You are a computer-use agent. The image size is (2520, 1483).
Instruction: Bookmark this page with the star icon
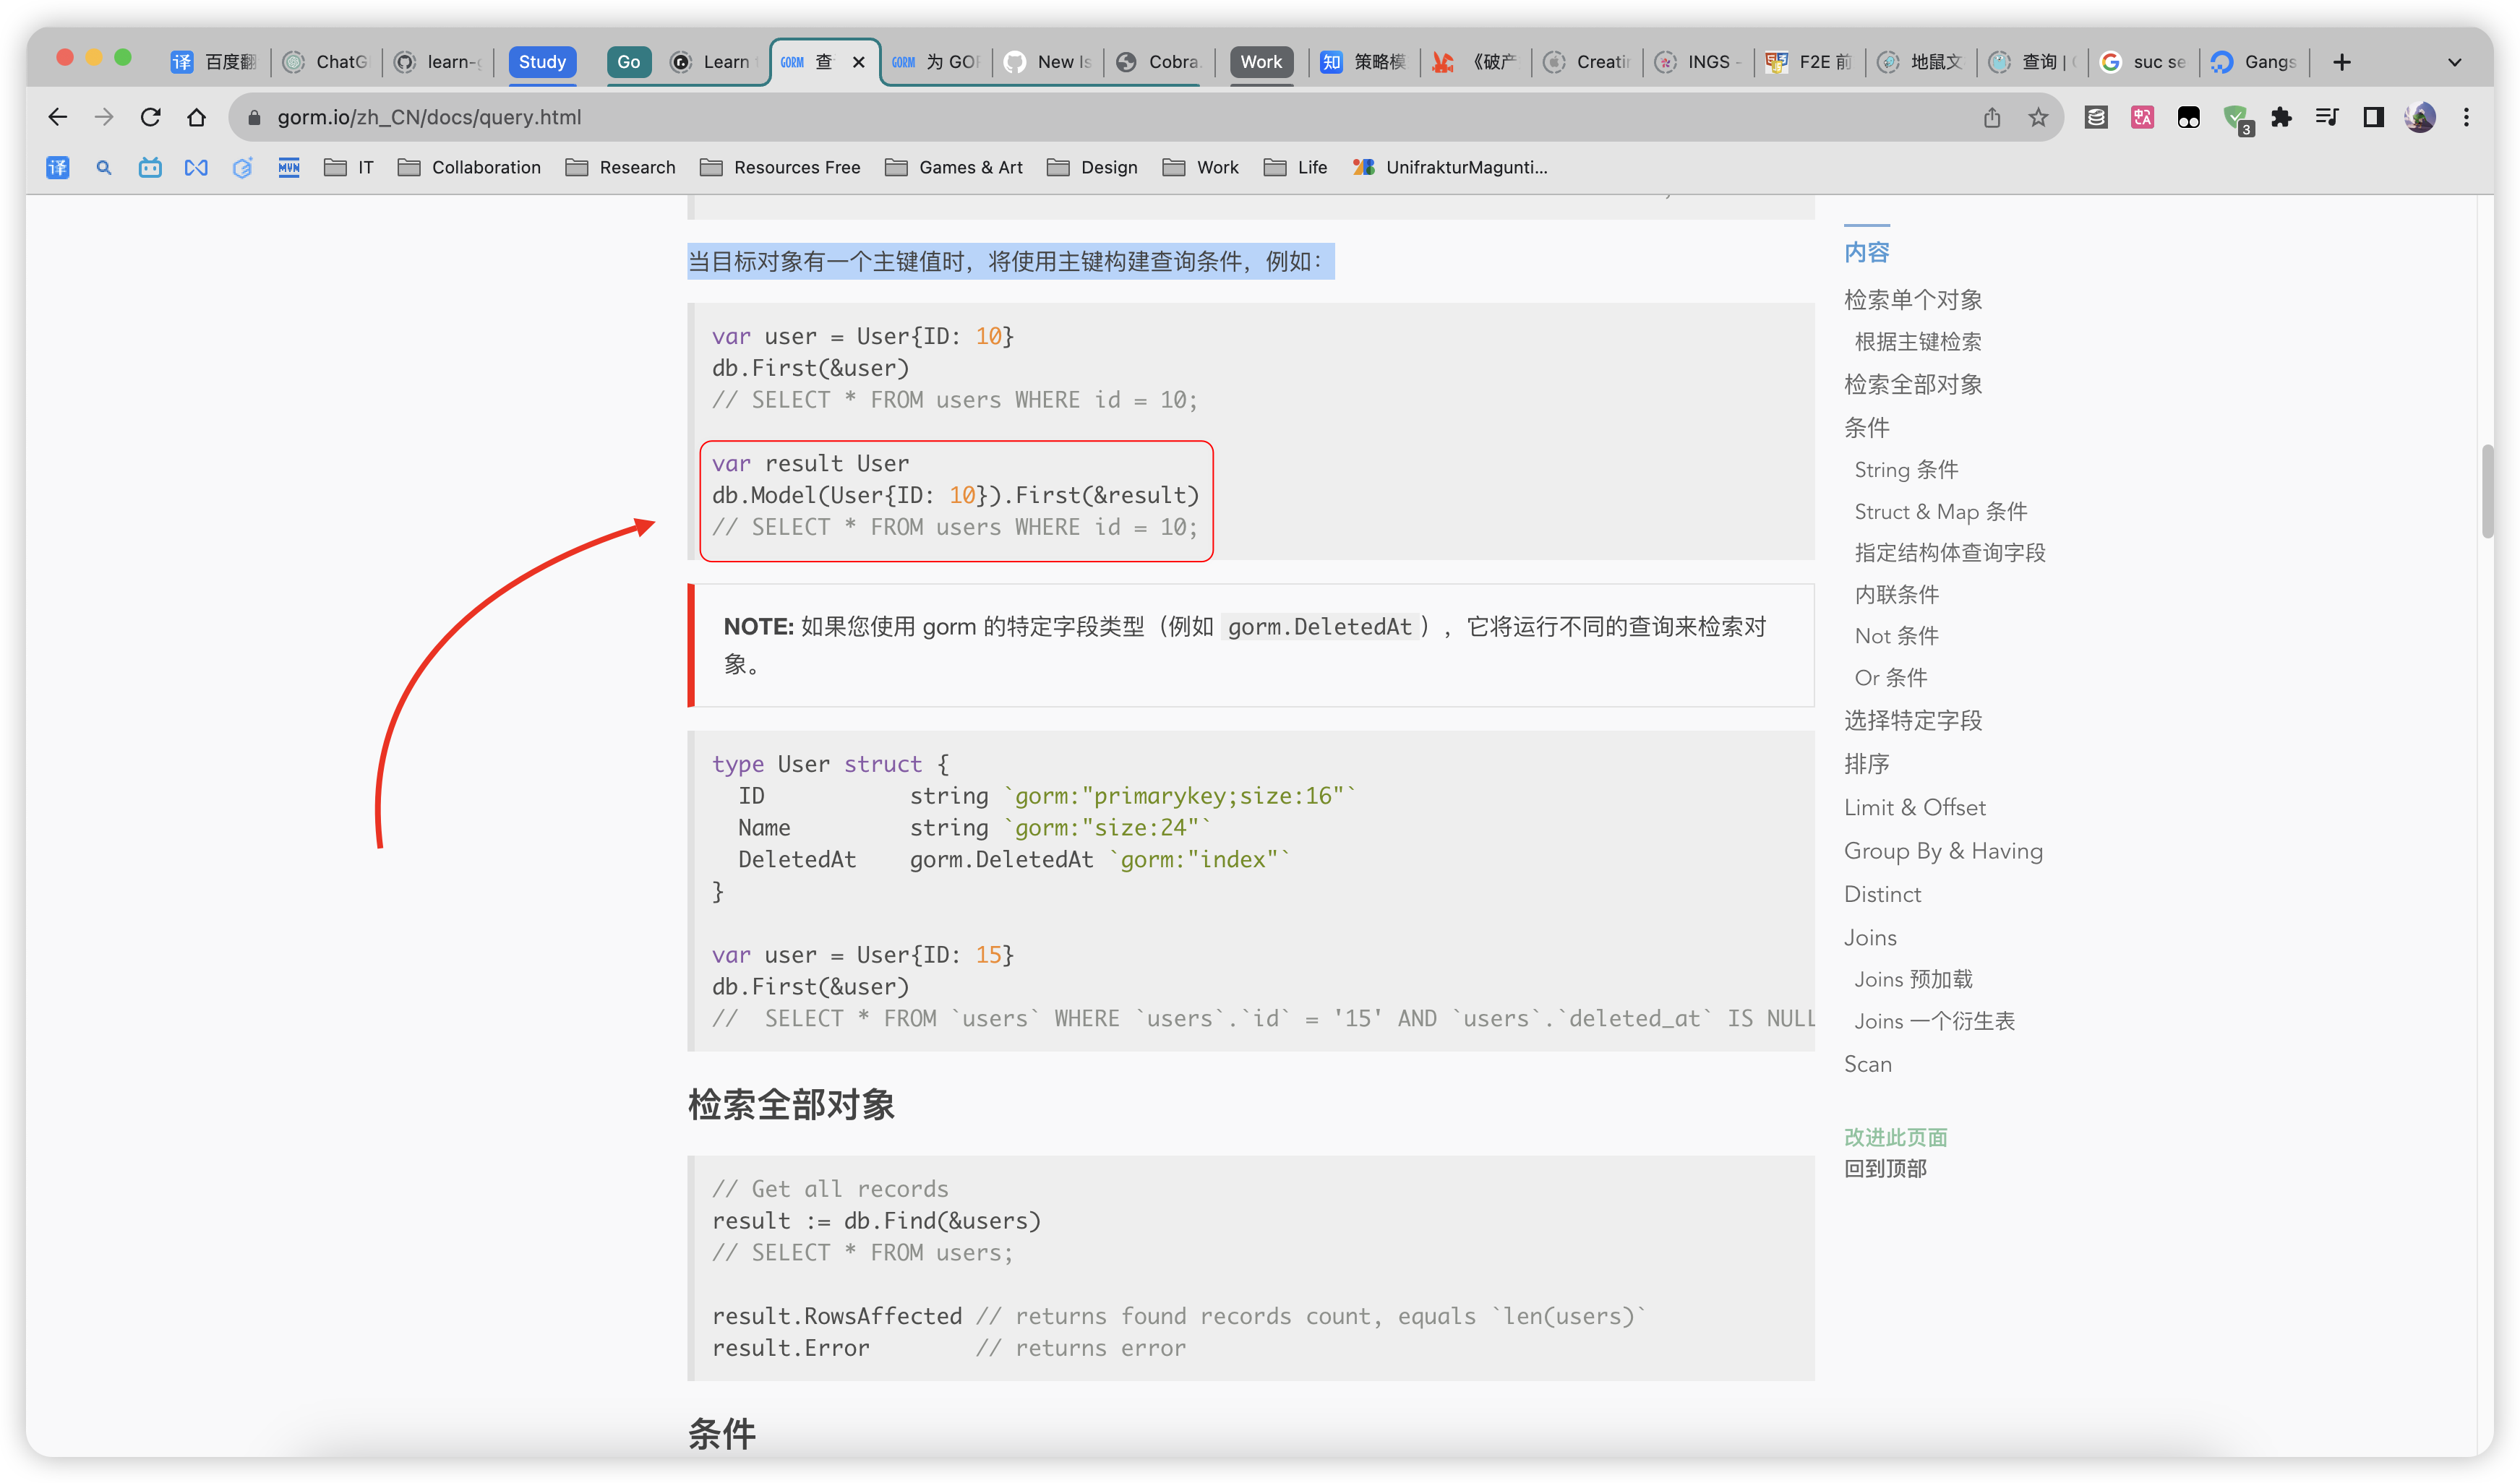click(2038, 117)
